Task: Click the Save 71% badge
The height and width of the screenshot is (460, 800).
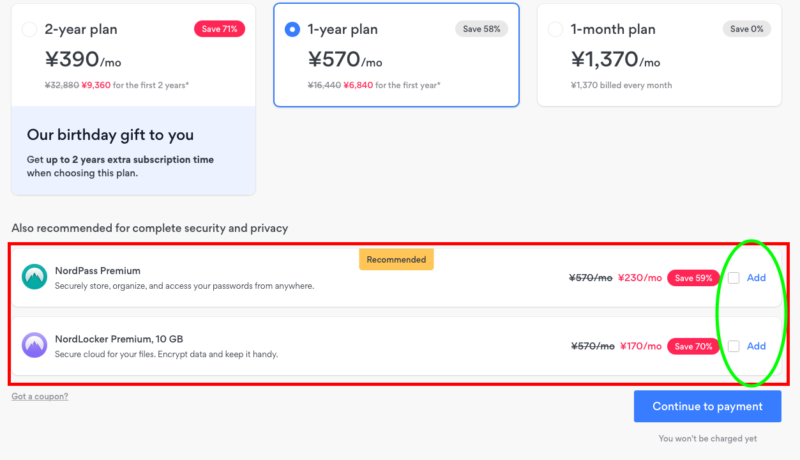Action: click(219, 29)
